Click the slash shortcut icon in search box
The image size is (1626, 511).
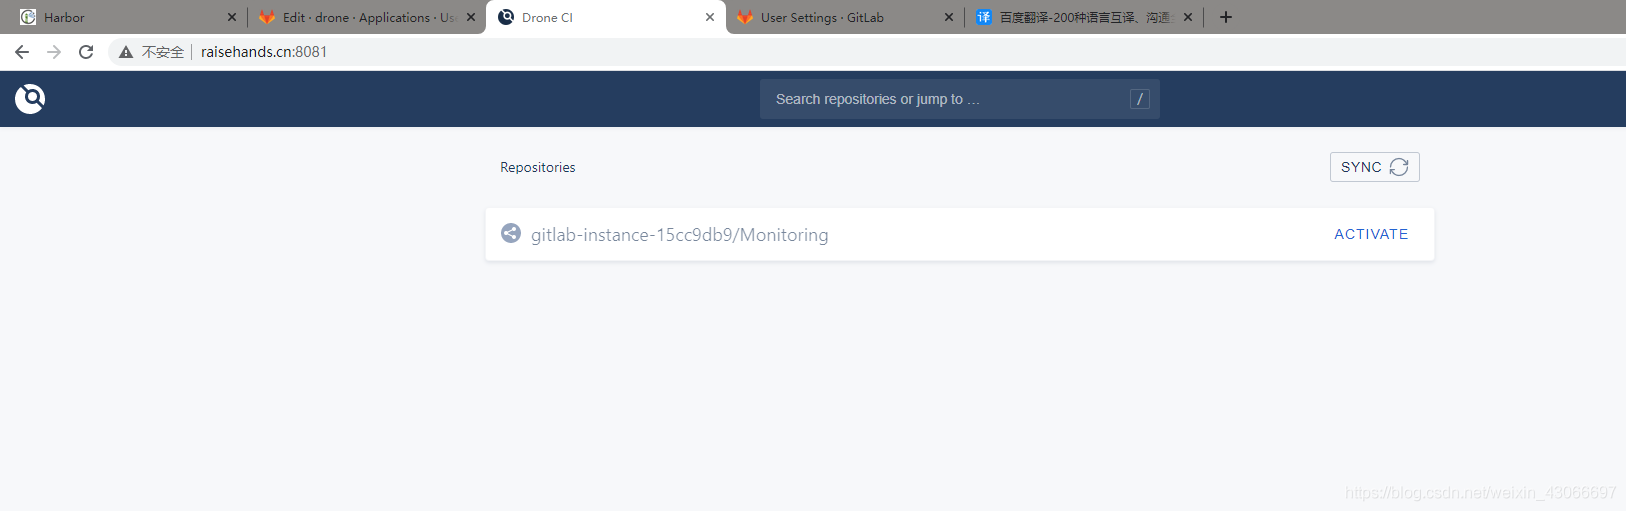(x=1139, y=99)
